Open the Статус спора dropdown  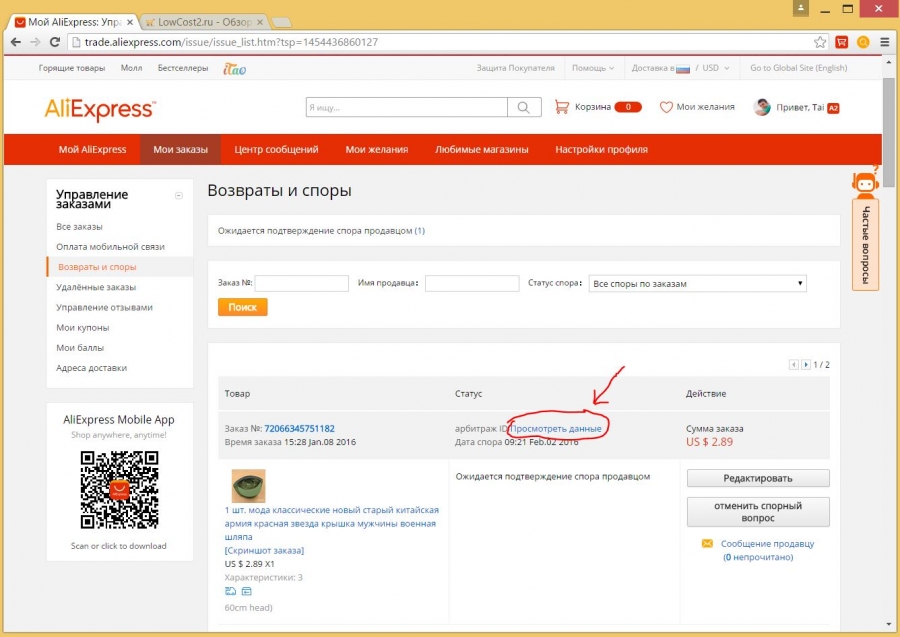tap(697, 283)
